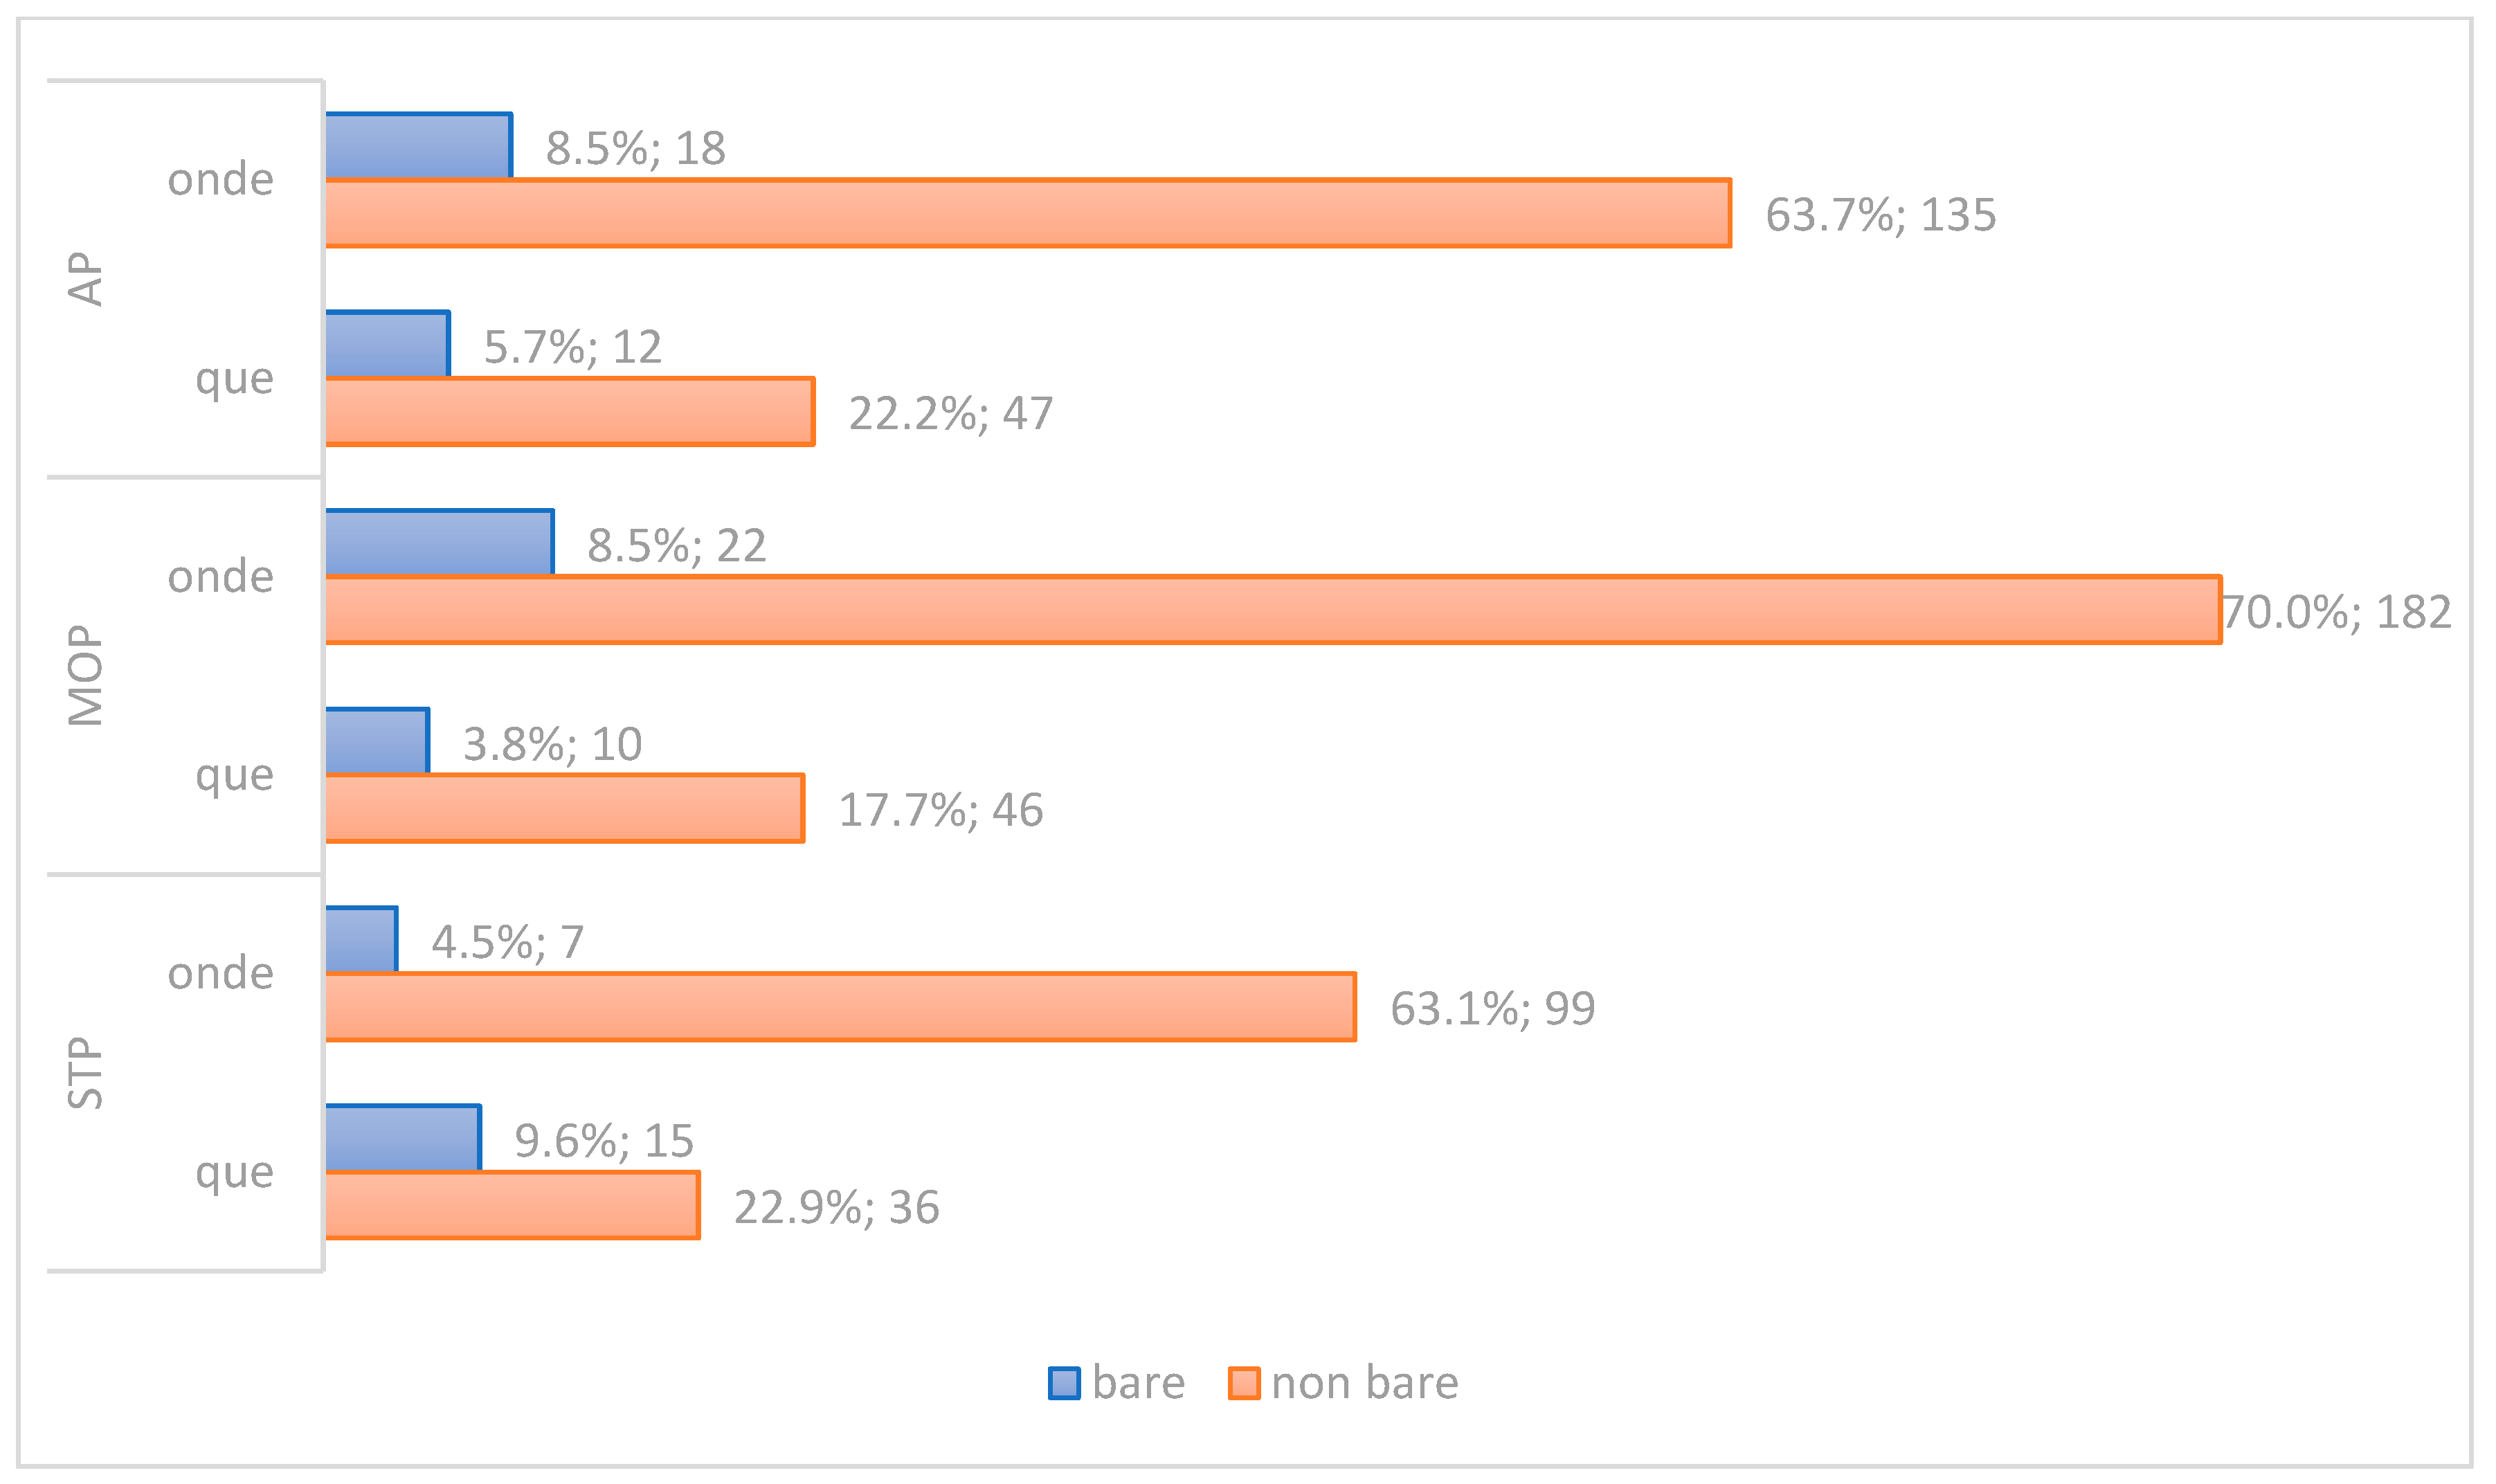Click the longest orange bar, 70.0%; 182
Screen dimensions: 2496x1484
(x=1272, y=610)
